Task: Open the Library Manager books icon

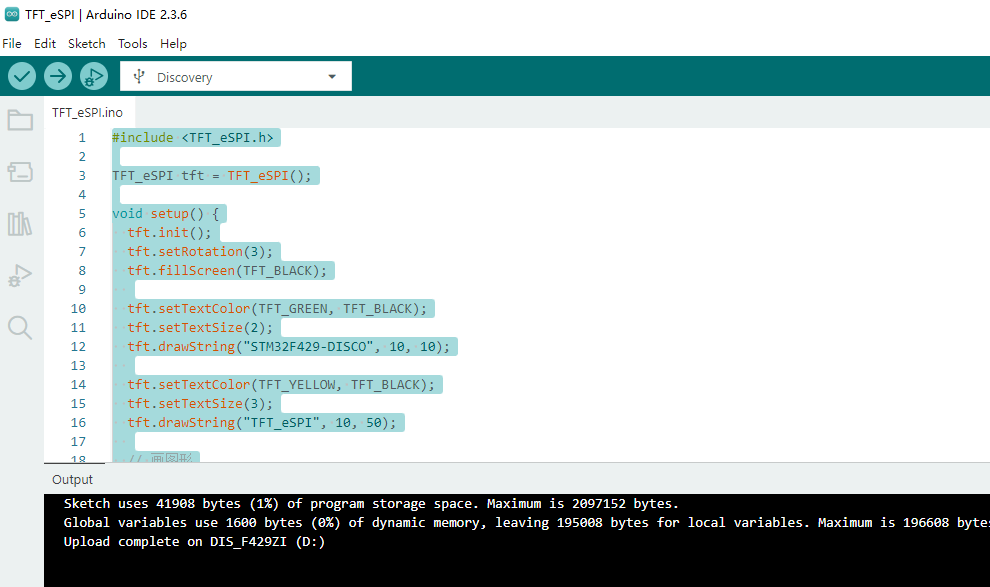Action: [20, 223]
